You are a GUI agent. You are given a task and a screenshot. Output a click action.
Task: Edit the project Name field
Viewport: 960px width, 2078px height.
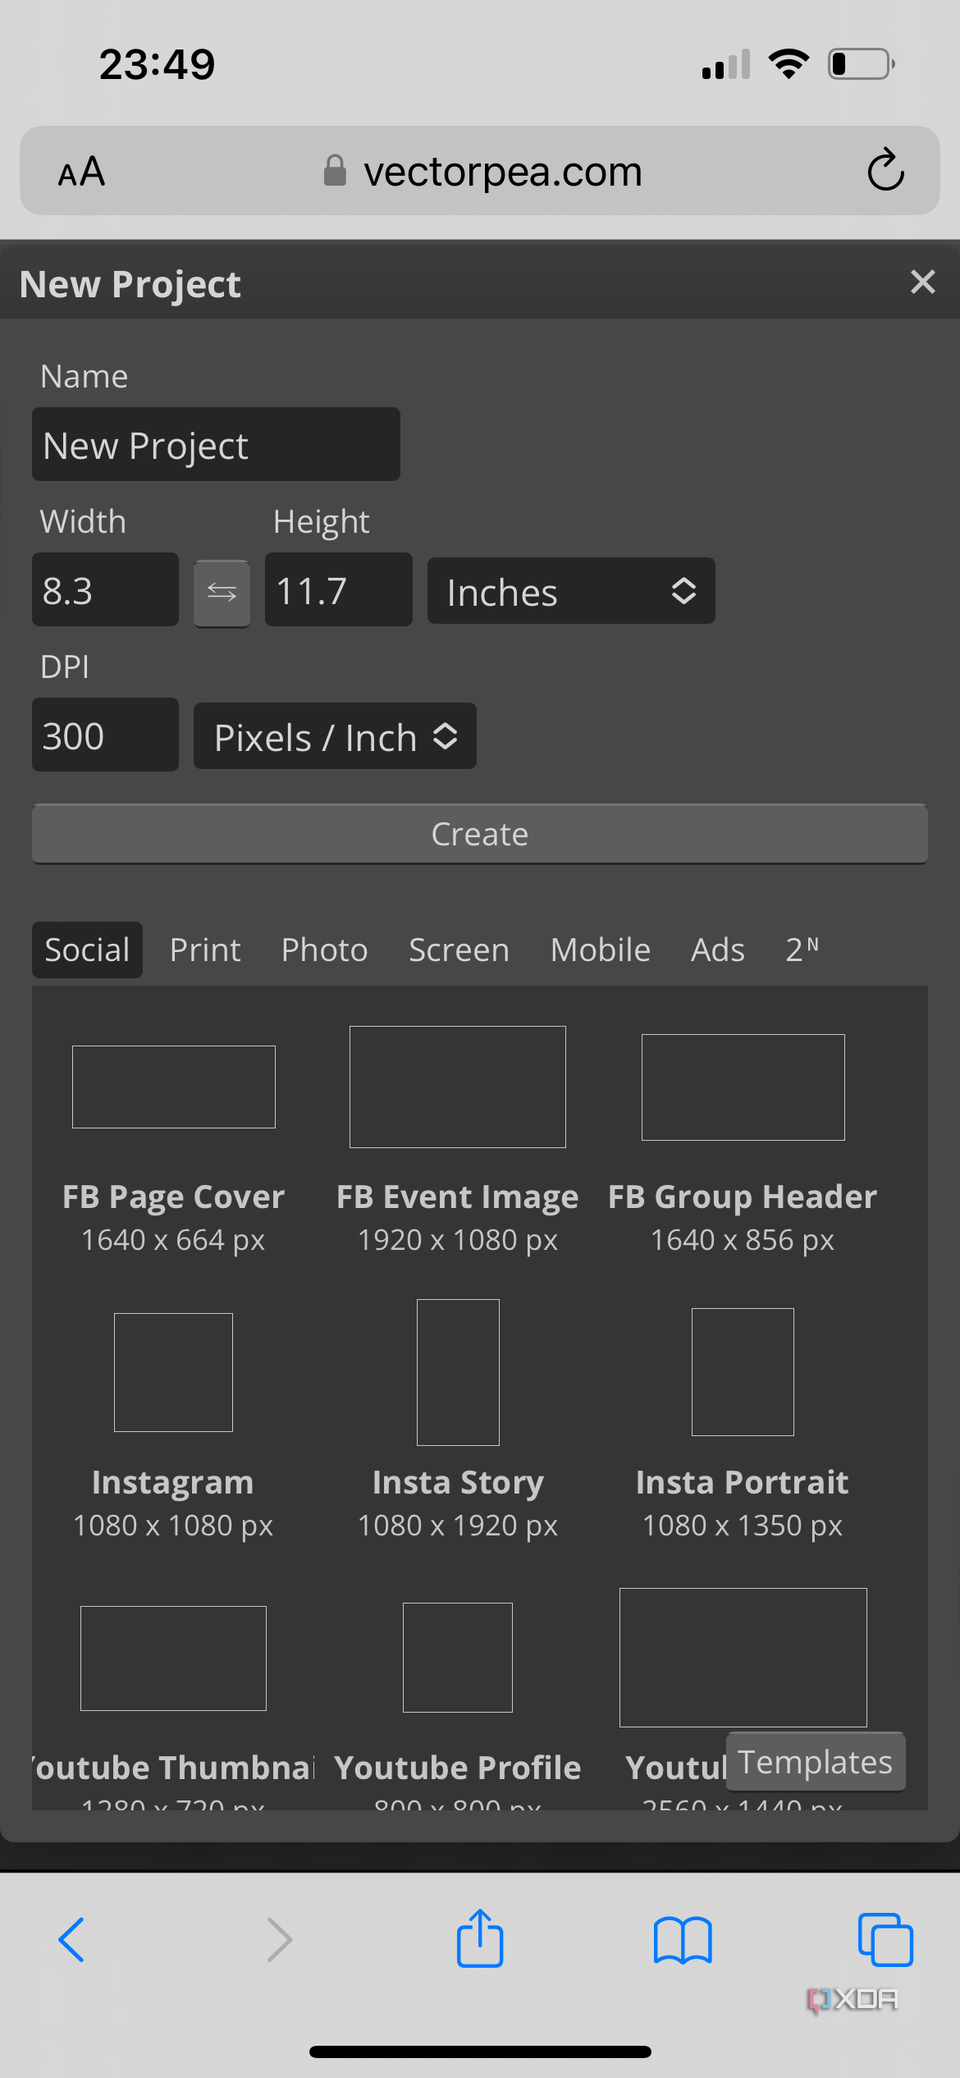click(x=216, y=445)
